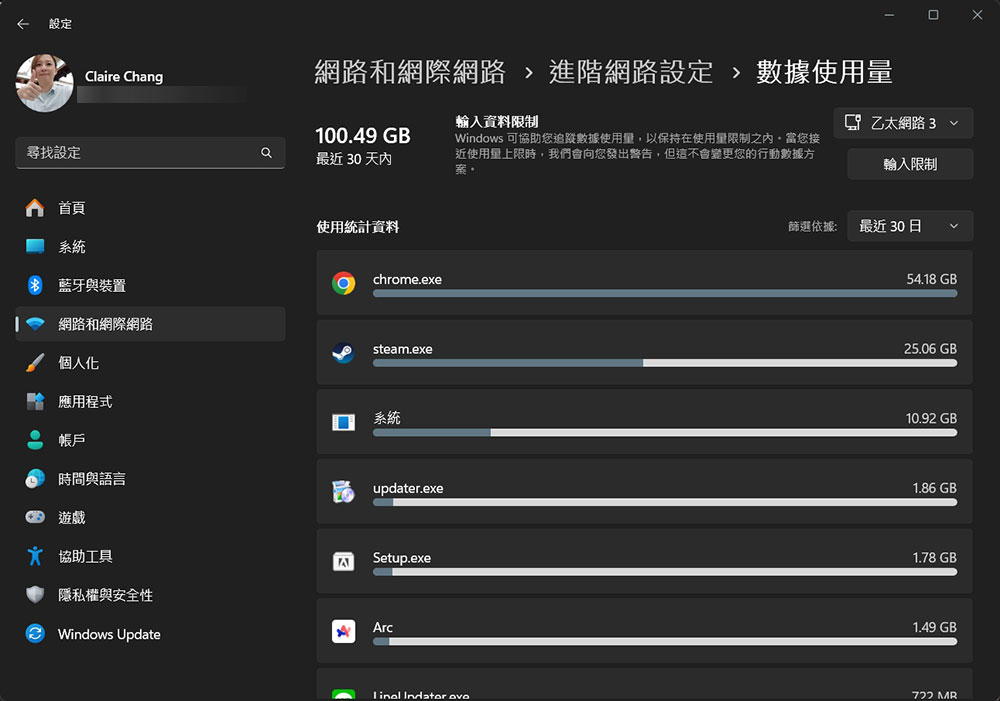Open 隱私權與安全性 shield icon
Image resolution: width=1000 pixels, height=701 pixels.
[35, 595]
